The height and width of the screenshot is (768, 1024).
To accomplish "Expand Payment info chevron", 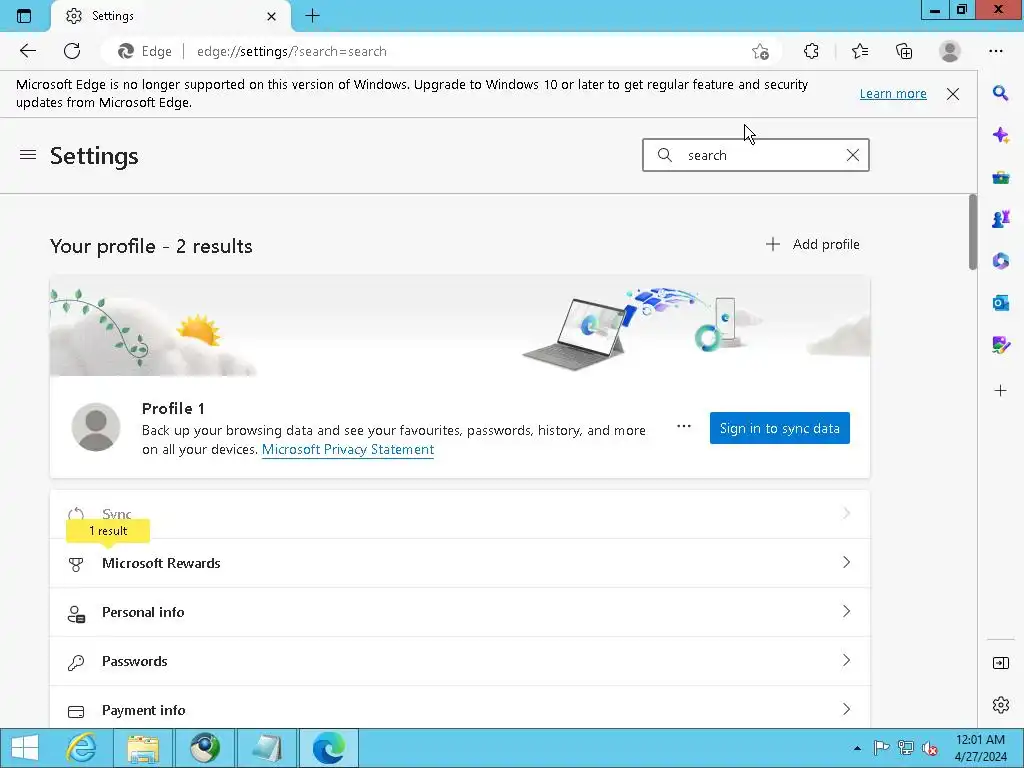I will pyautogui.click(x=846, y=709).
